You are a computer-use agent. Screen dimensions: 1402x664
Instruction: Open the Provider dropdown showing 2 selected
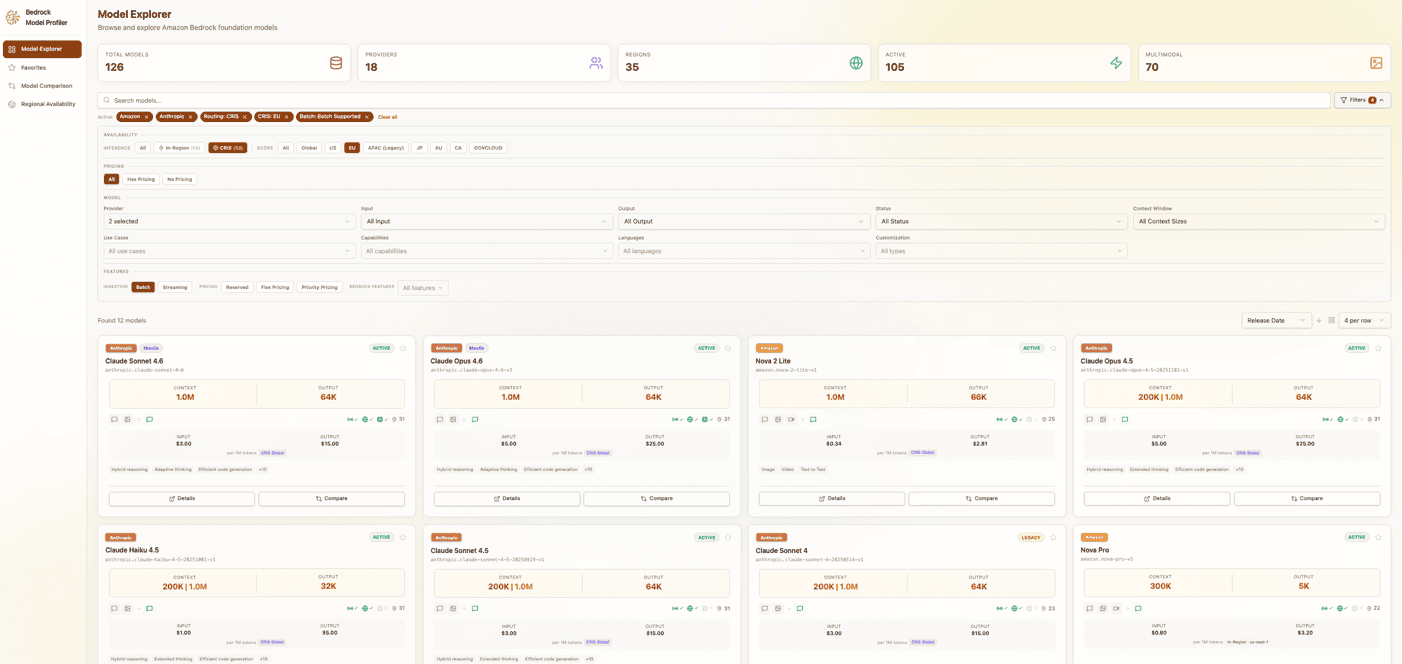(229, 221)
